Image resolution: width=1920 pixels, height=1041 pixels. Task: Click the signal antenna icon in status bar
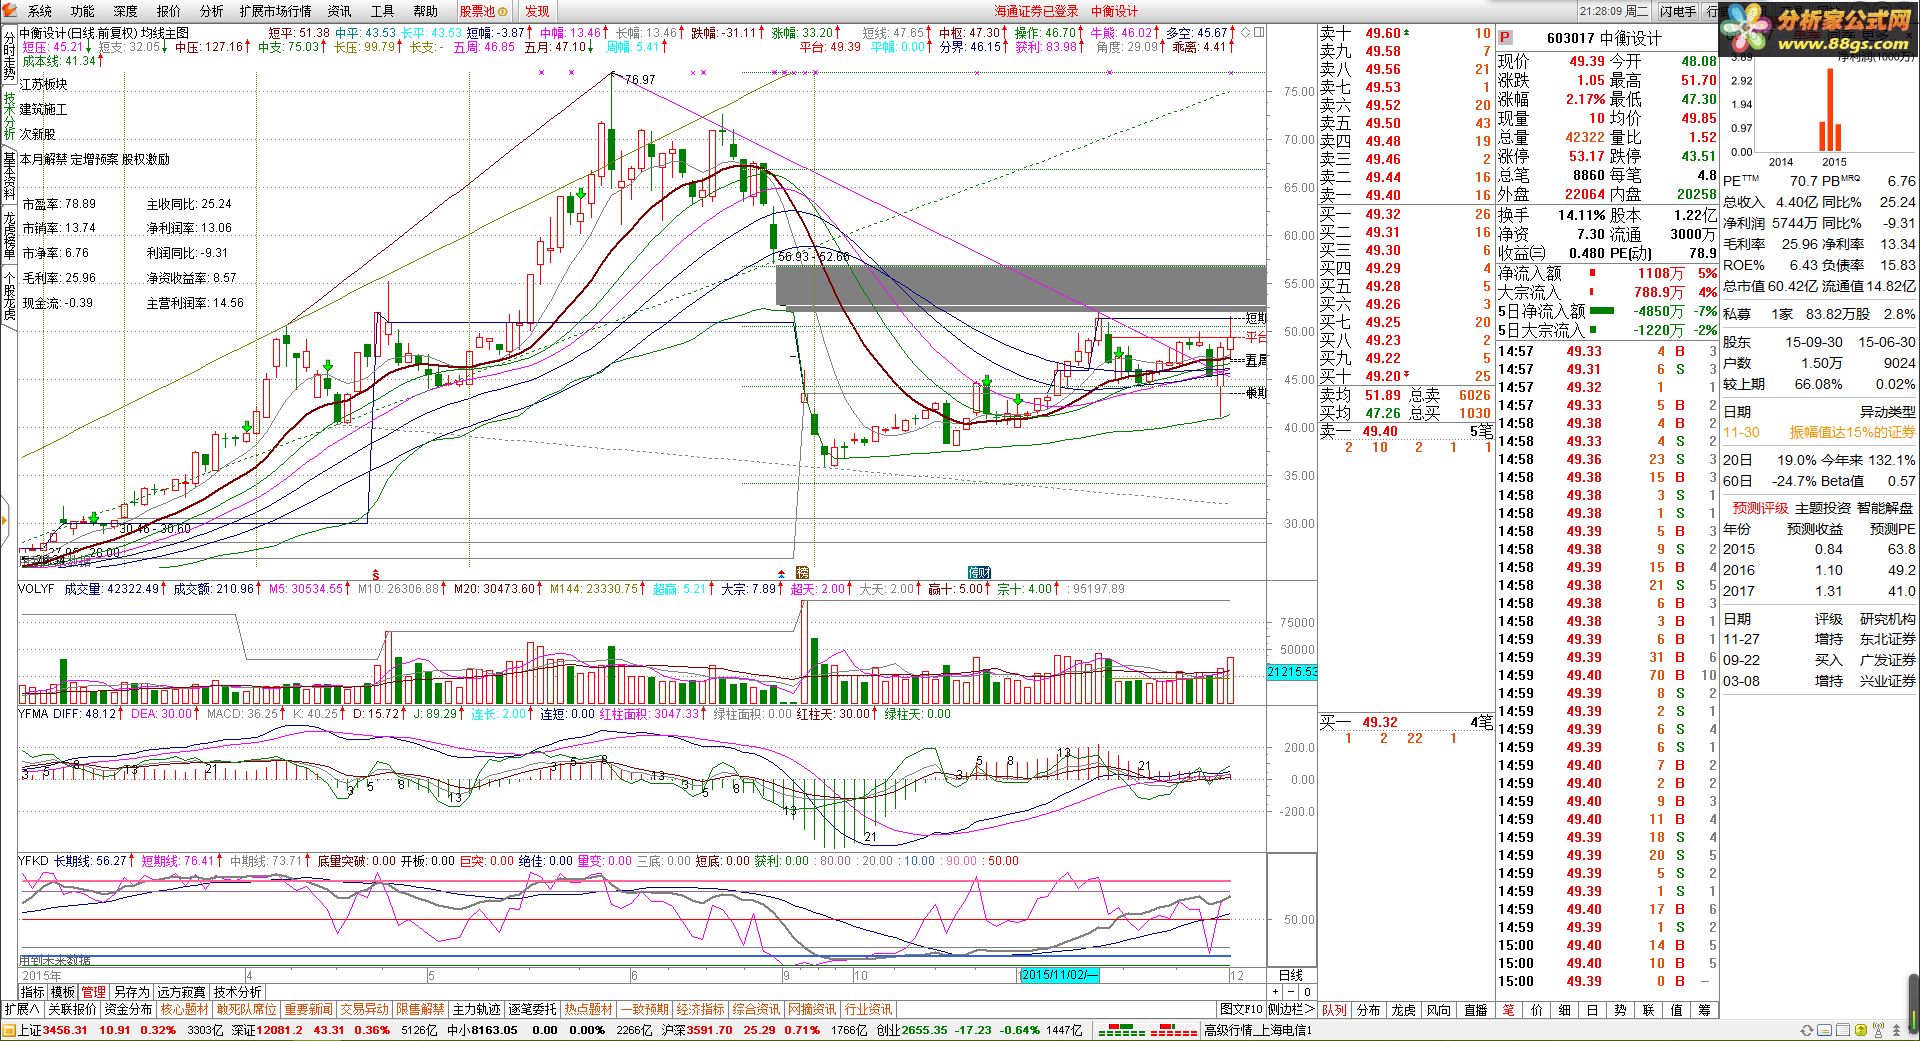point(1876,1030)
